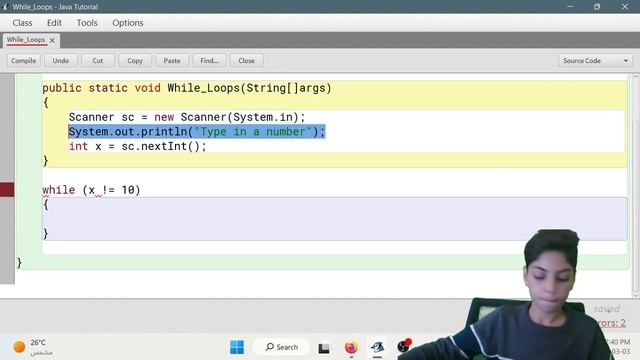The height and width of the screenshot is (360, 640).
Task: Click the Scanner sc declaration line
Action: pyautogui.click(x=187, y=117)
